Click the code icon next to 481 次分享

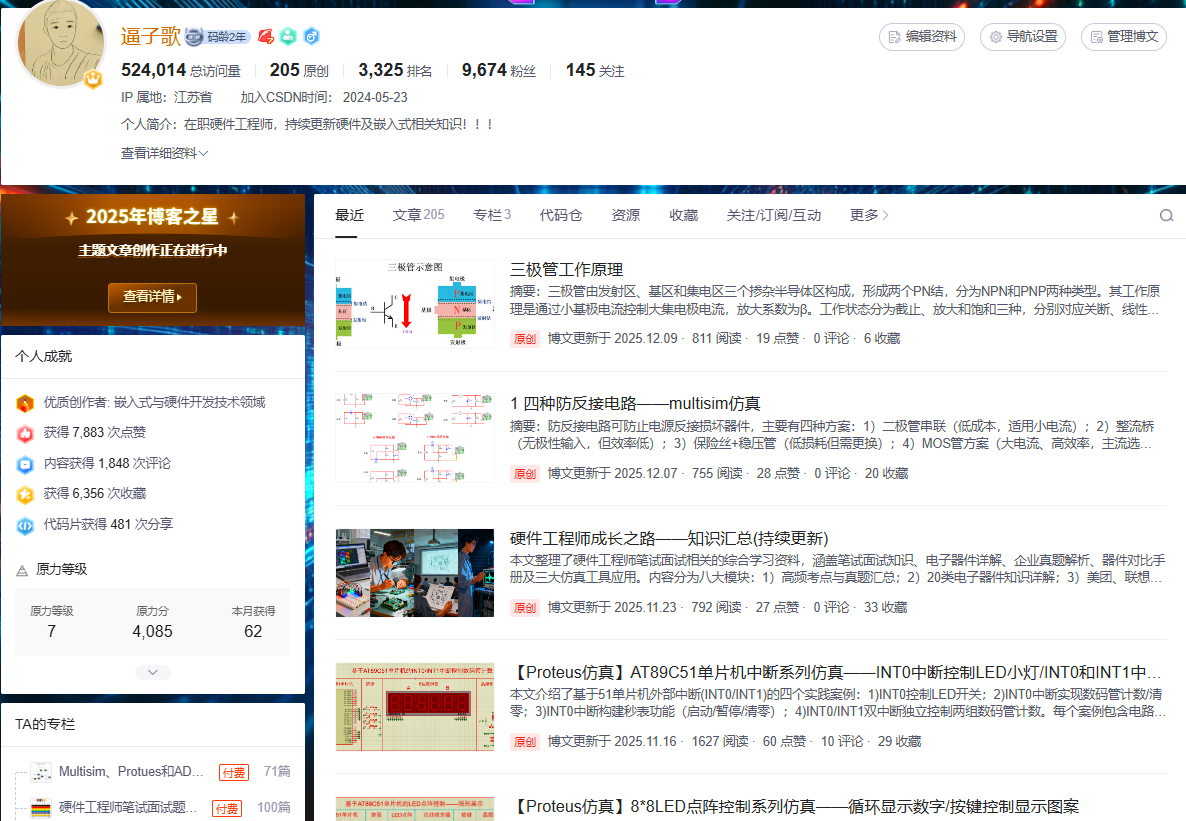(x=25, y=525)
